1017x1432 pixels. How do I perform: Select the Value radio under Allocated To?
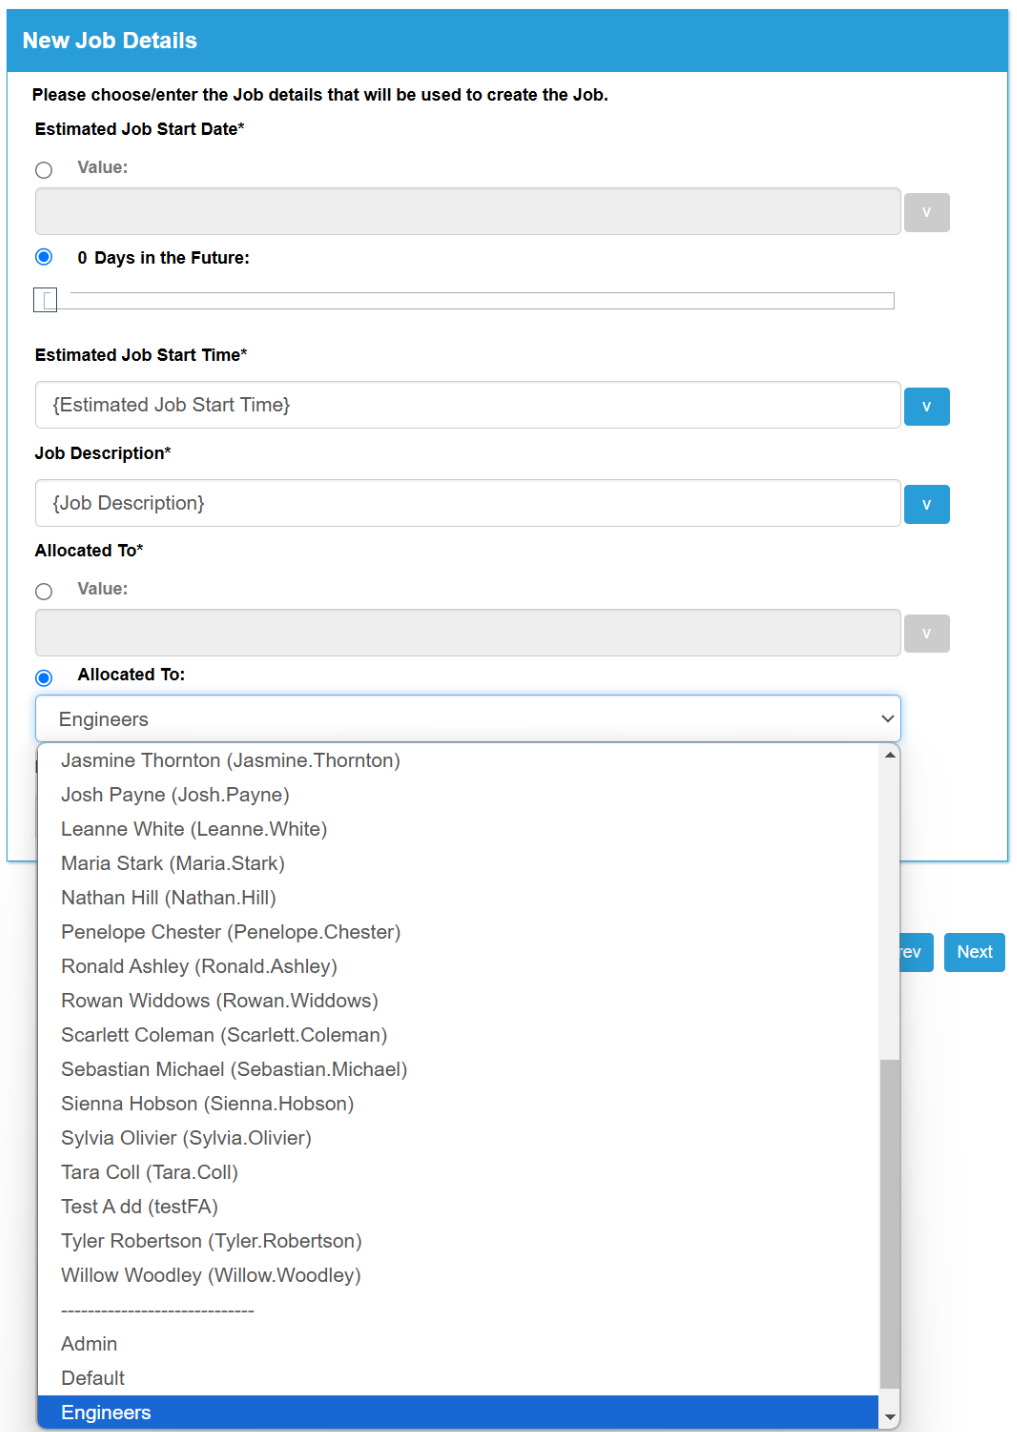pos(44,591)
